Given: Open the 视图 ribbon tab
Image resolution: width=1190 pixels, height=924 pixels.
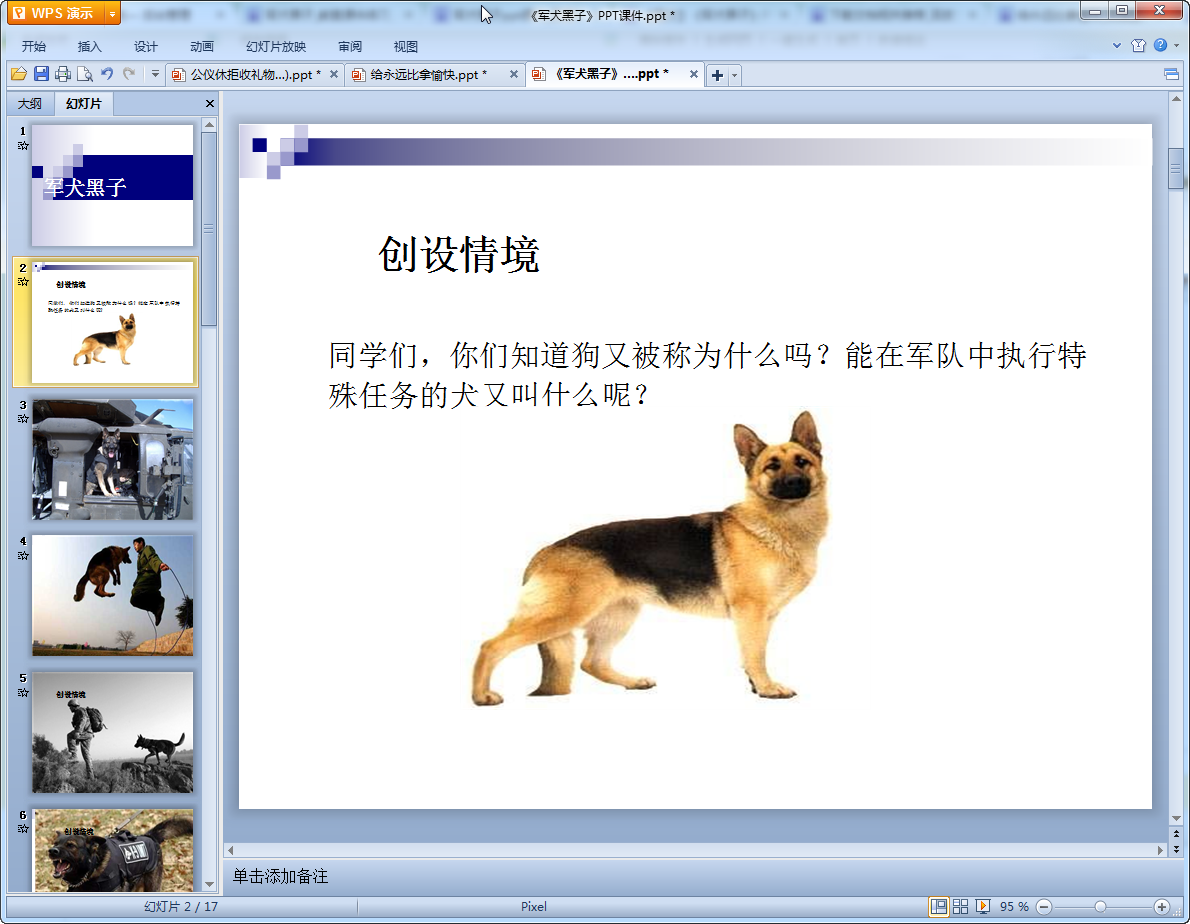Looking at the screenshot, I should coord(406,46).
